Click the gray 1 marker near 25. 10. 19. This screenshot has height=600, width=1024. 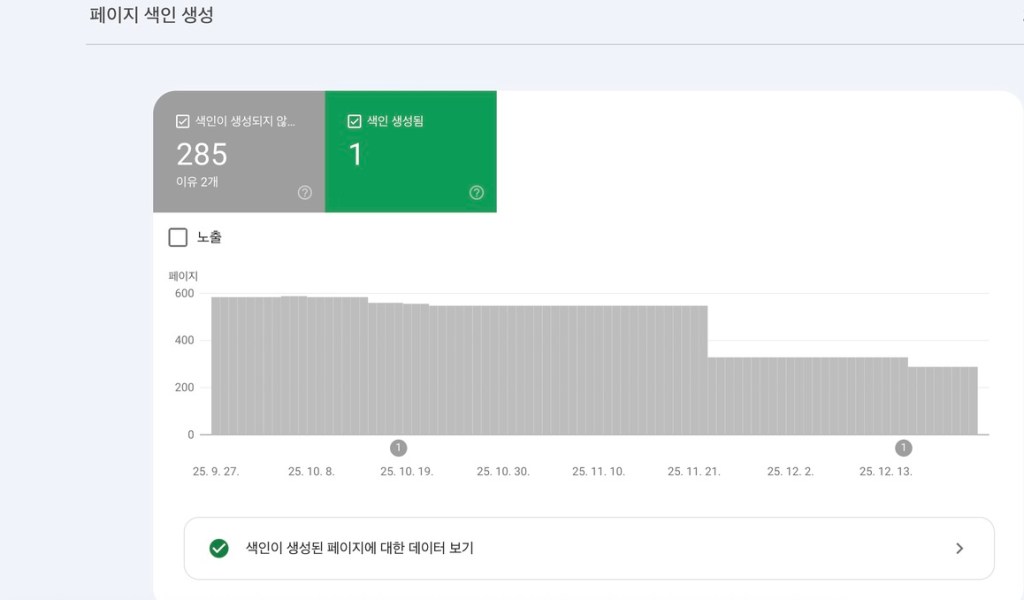point(401,447)
